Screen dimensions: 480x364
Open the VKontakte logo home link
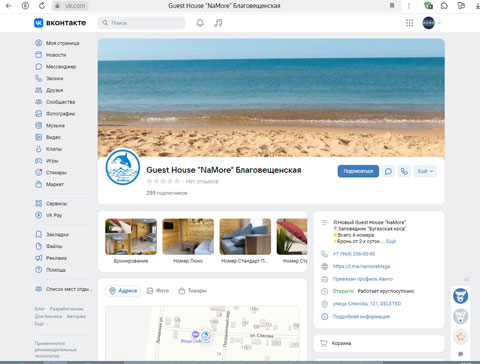click(x=60, y=23)
